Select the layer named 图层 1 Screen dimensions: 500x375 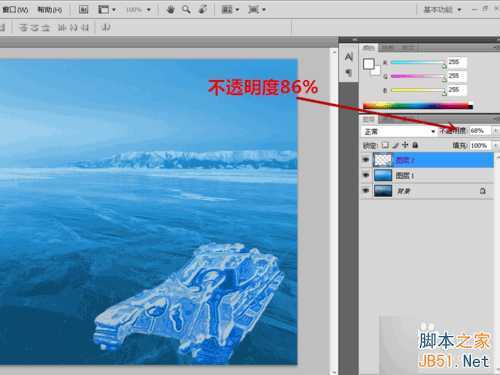point(405,175)
